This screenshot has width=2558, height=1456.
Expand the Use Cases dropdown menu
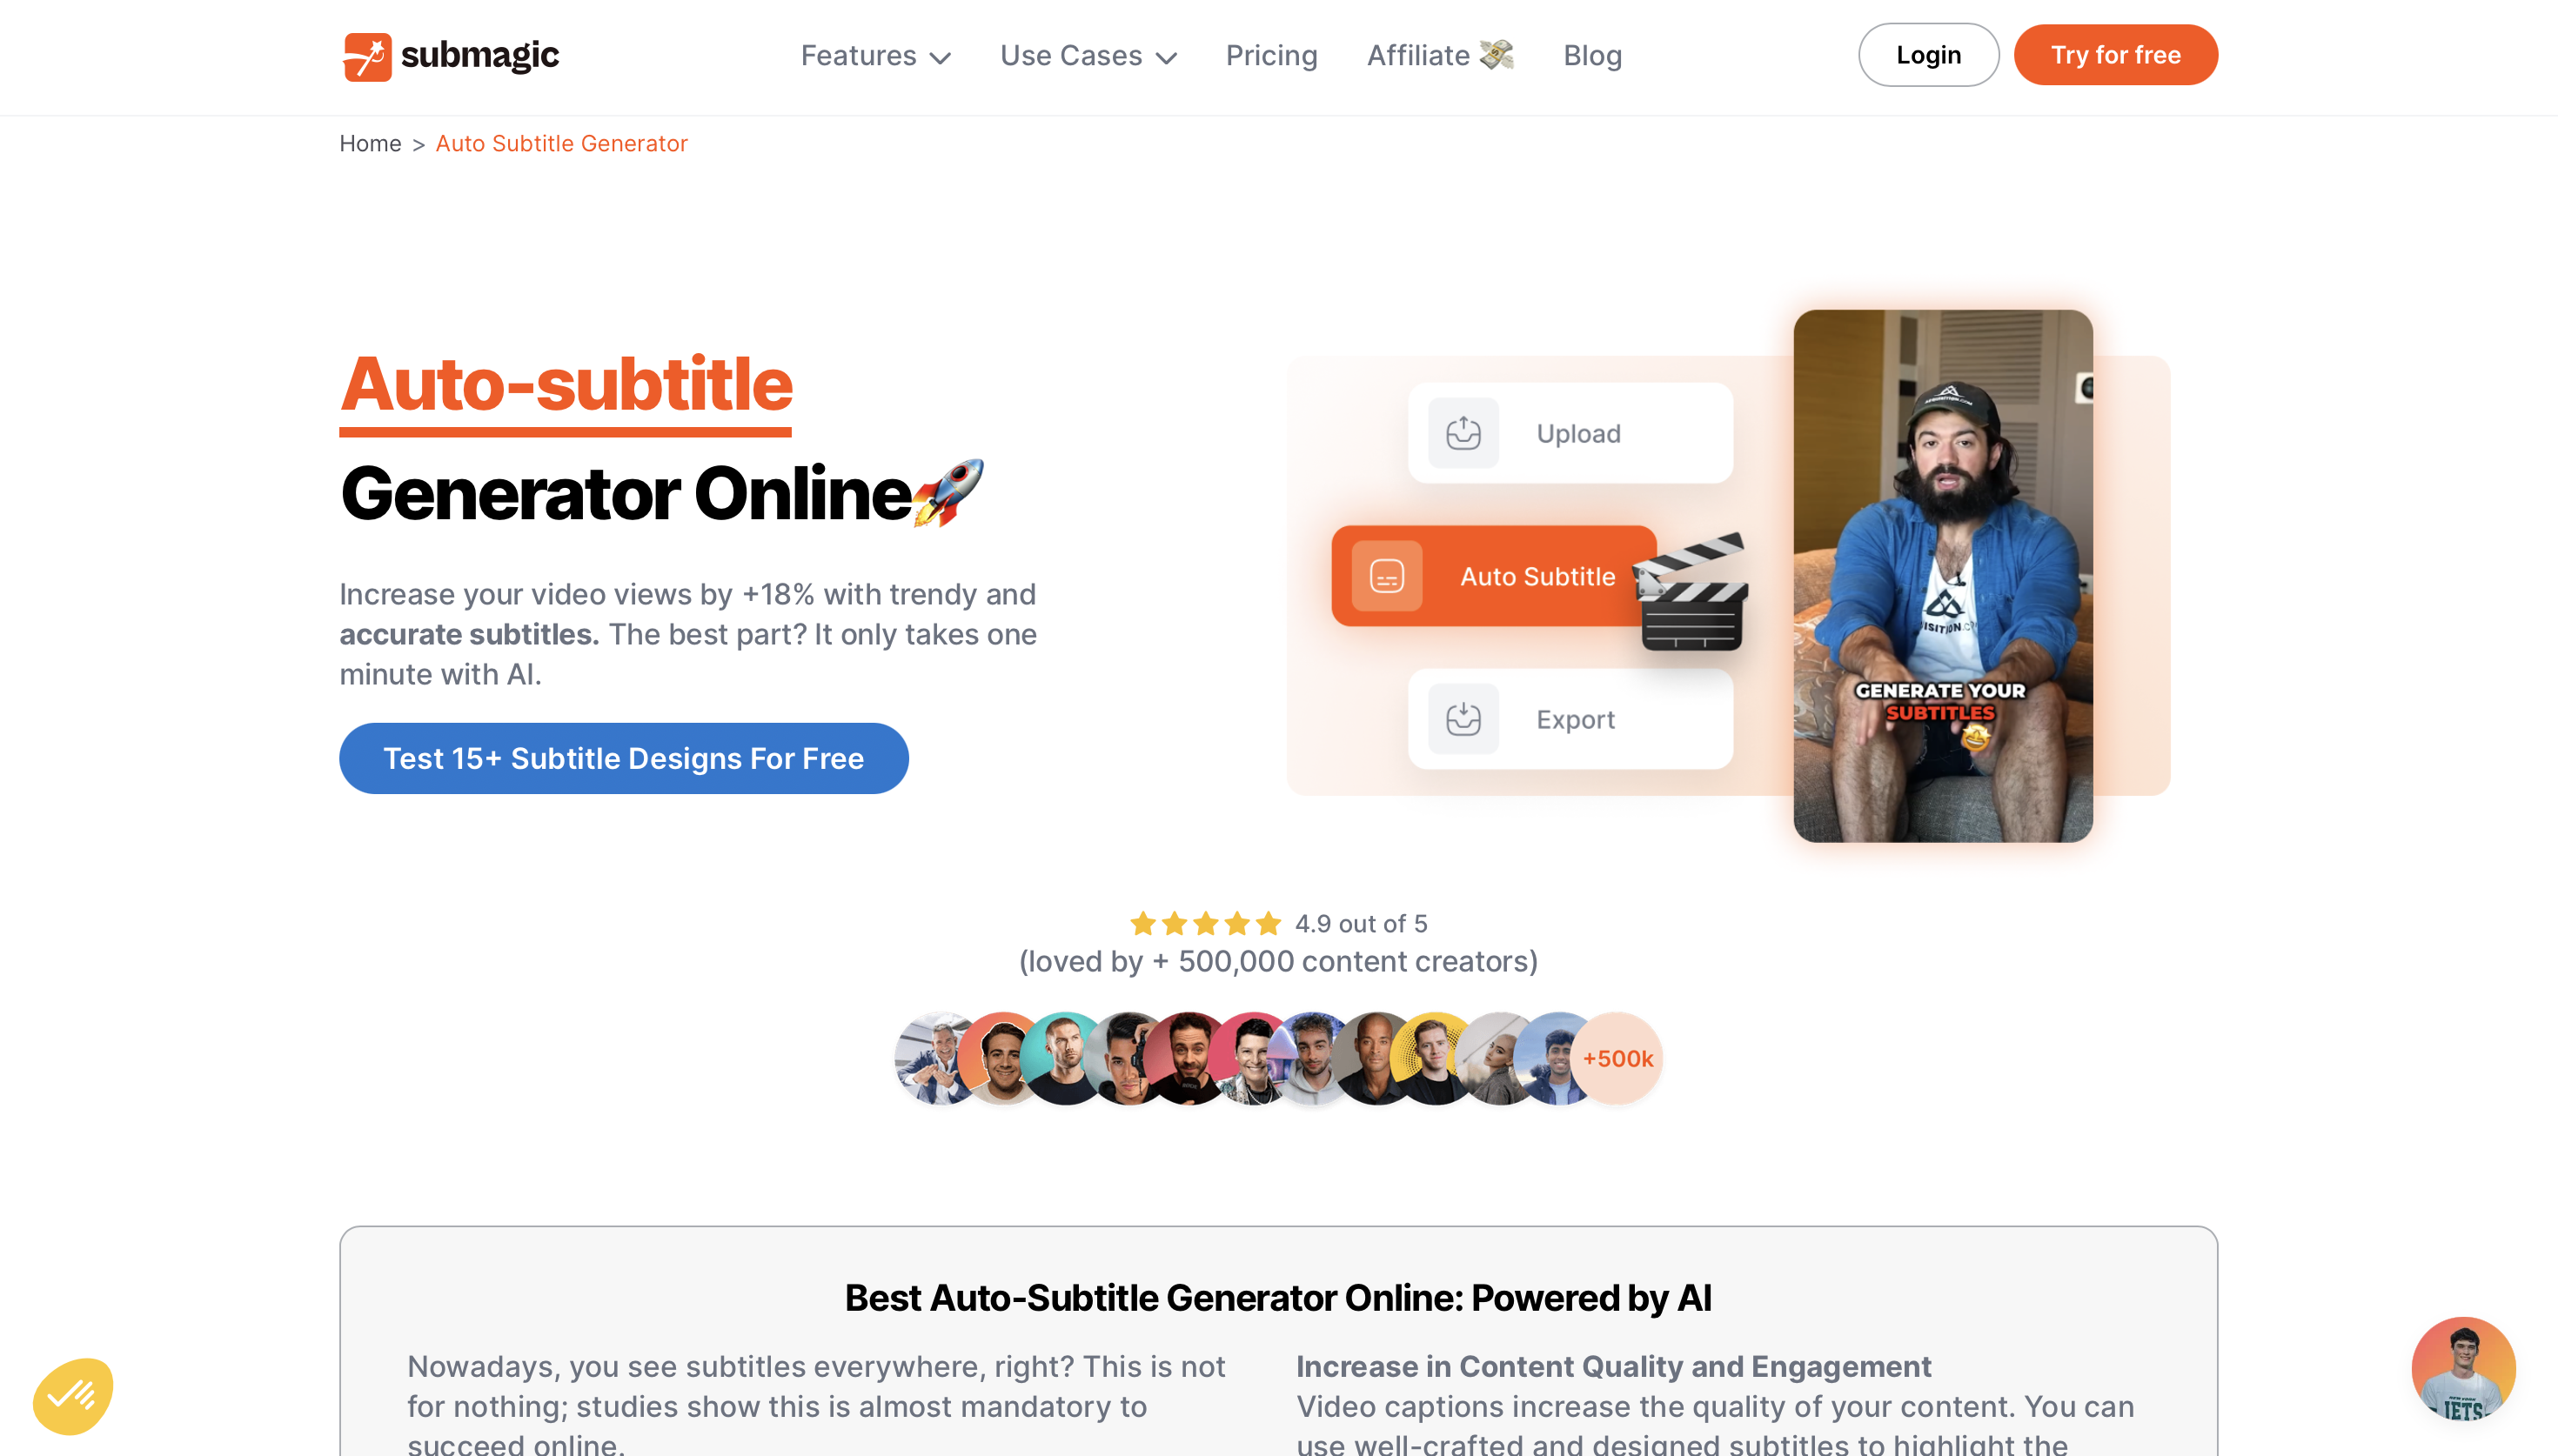tap(1088, 56)
